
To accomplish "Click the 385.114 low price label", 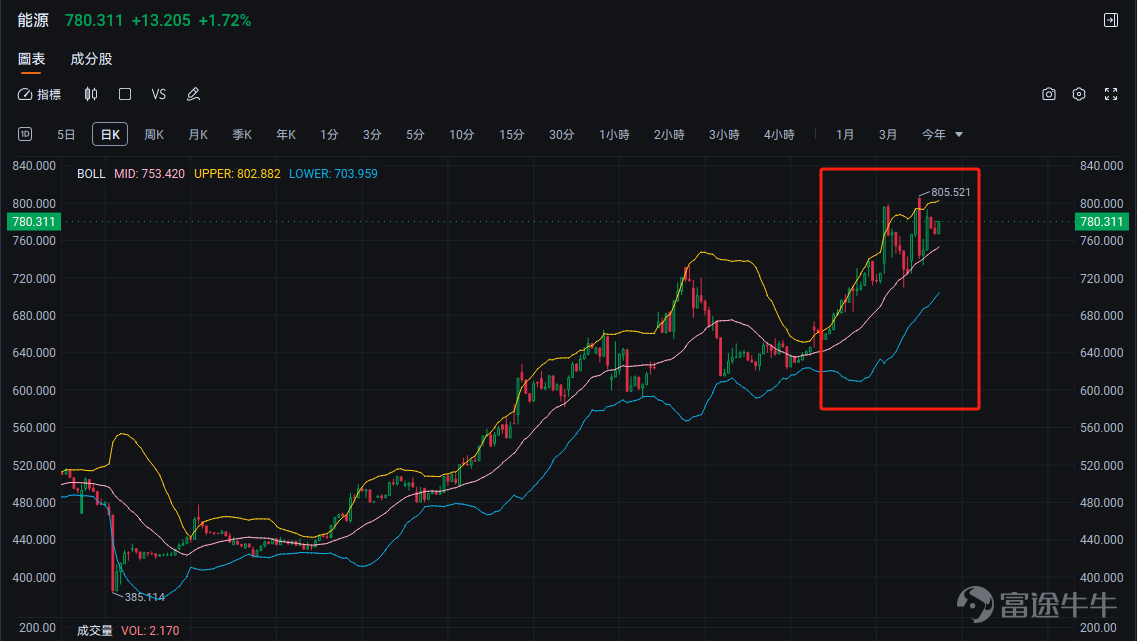I will tap(145, 597).
